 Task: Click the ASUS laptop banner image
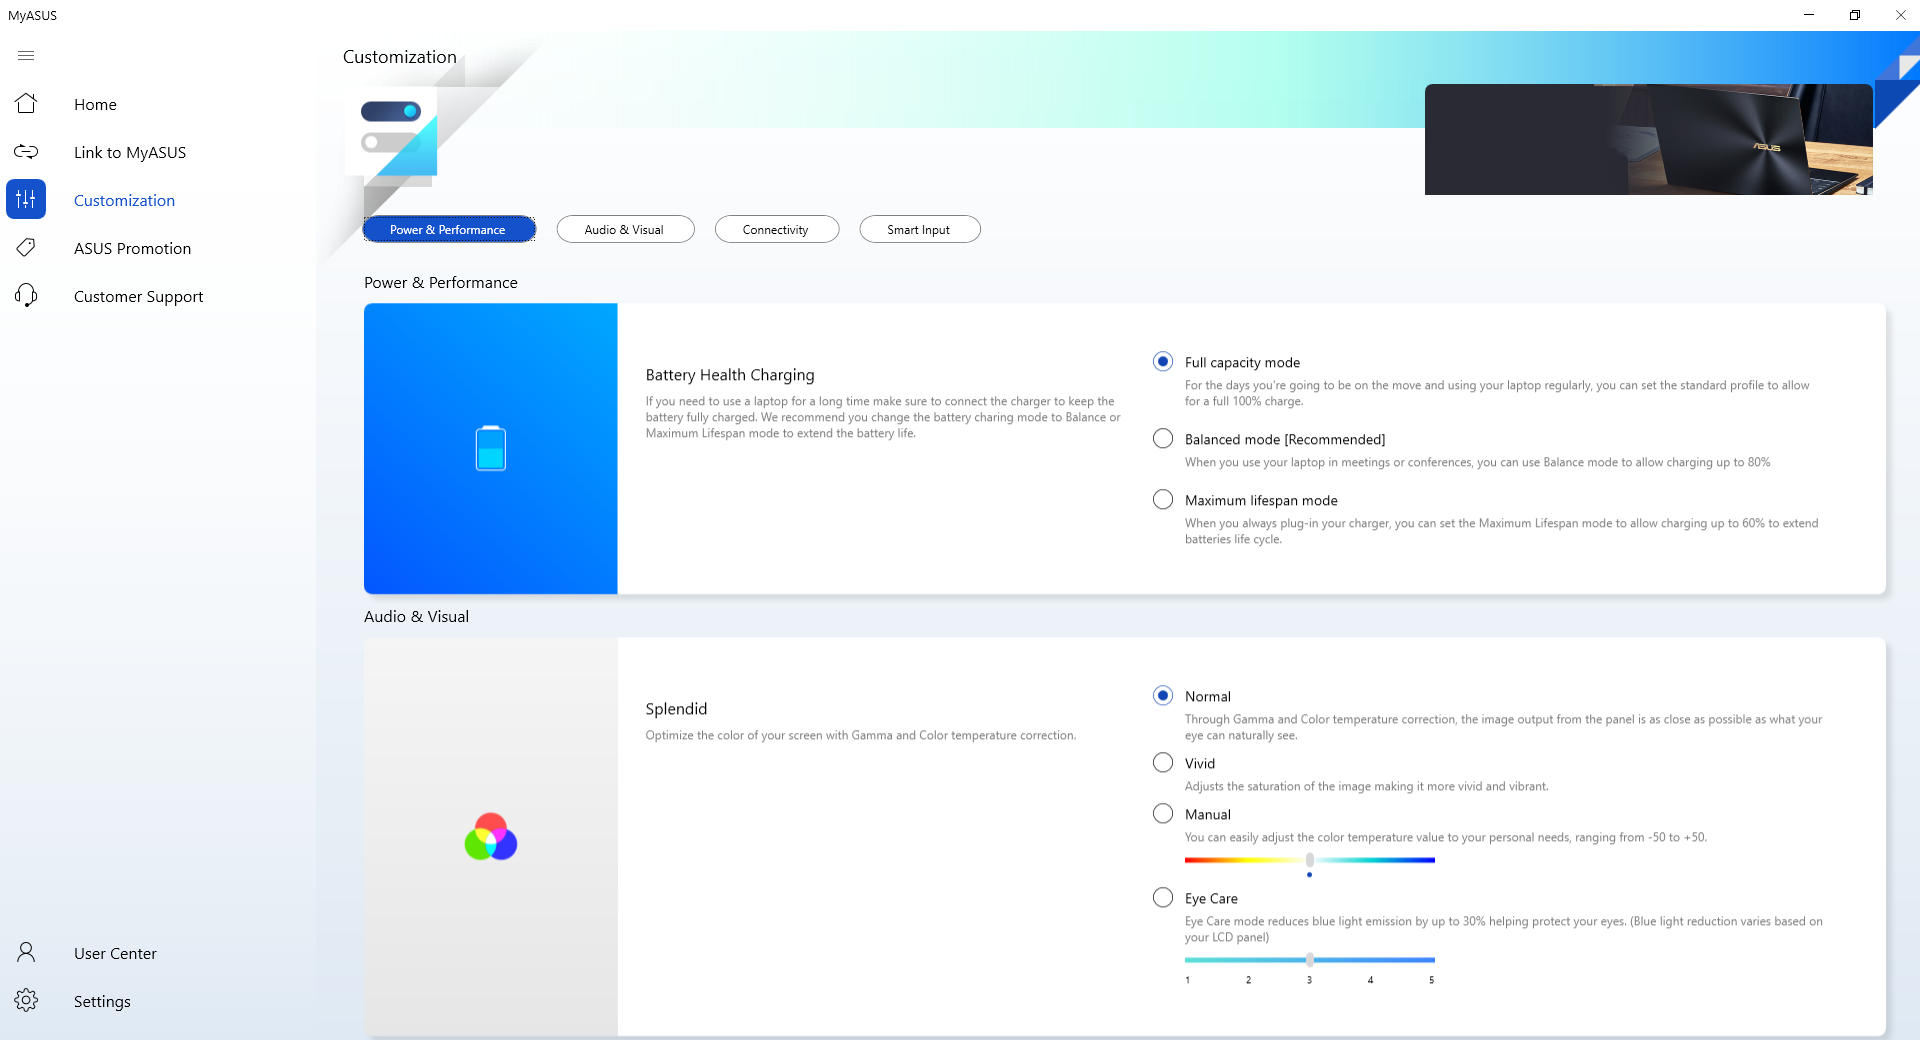1648,140
